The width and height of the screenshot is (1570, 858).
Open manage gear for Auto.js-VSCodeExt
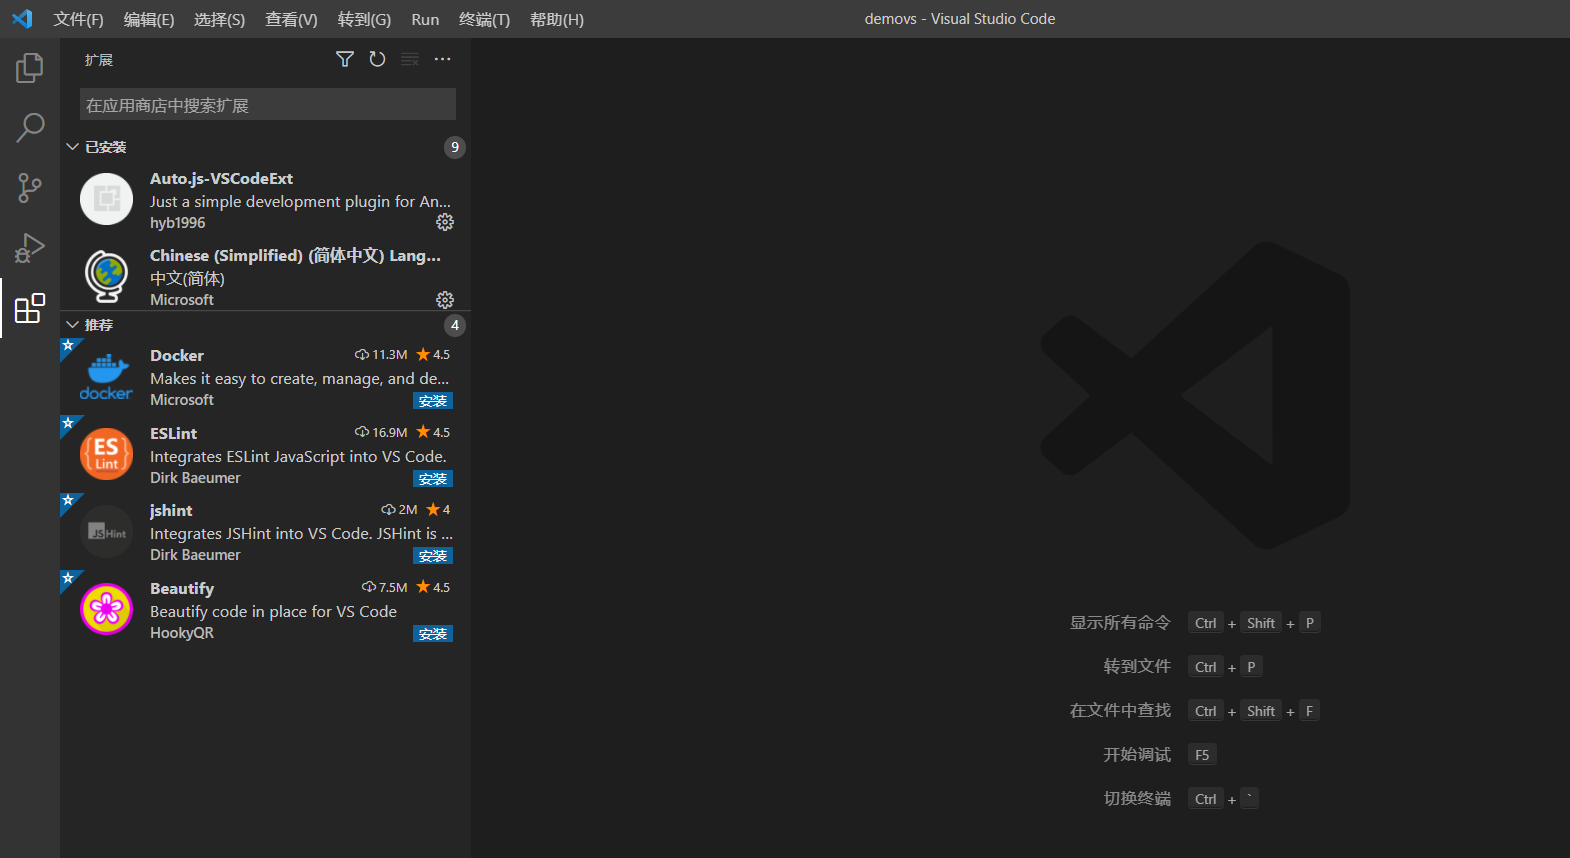pos(445,222)
